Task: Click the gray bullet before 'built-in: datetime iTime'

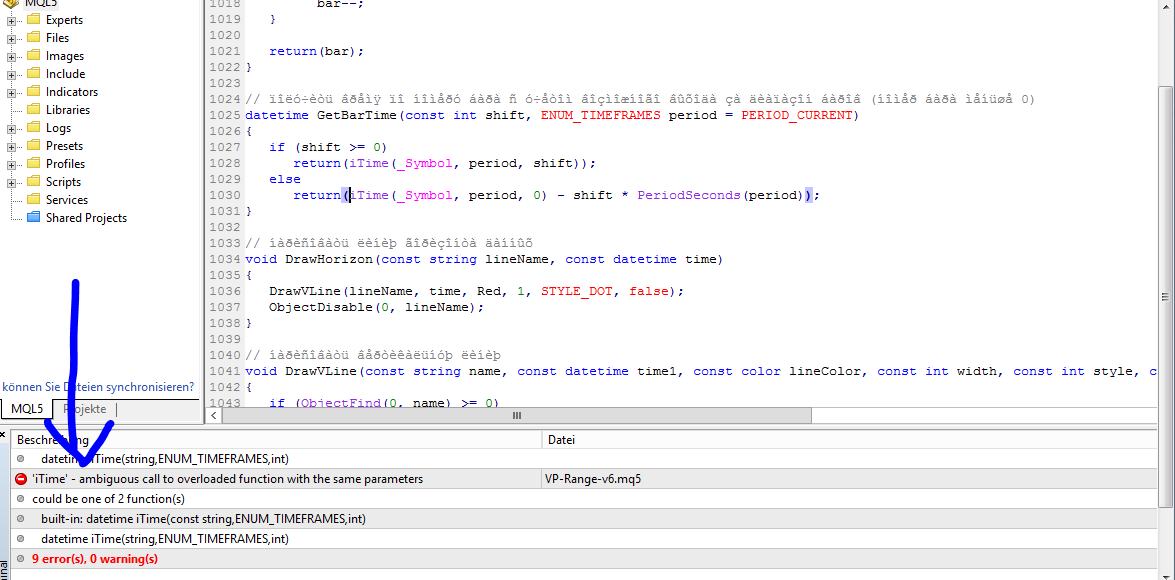Action: [x=20, y=519]
